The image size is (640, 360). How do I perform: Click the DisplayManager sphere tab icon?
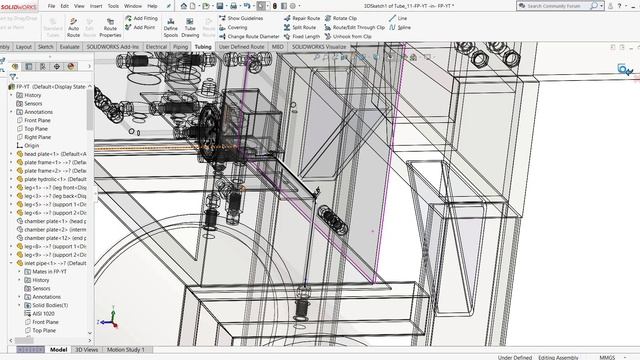[71, 66]
